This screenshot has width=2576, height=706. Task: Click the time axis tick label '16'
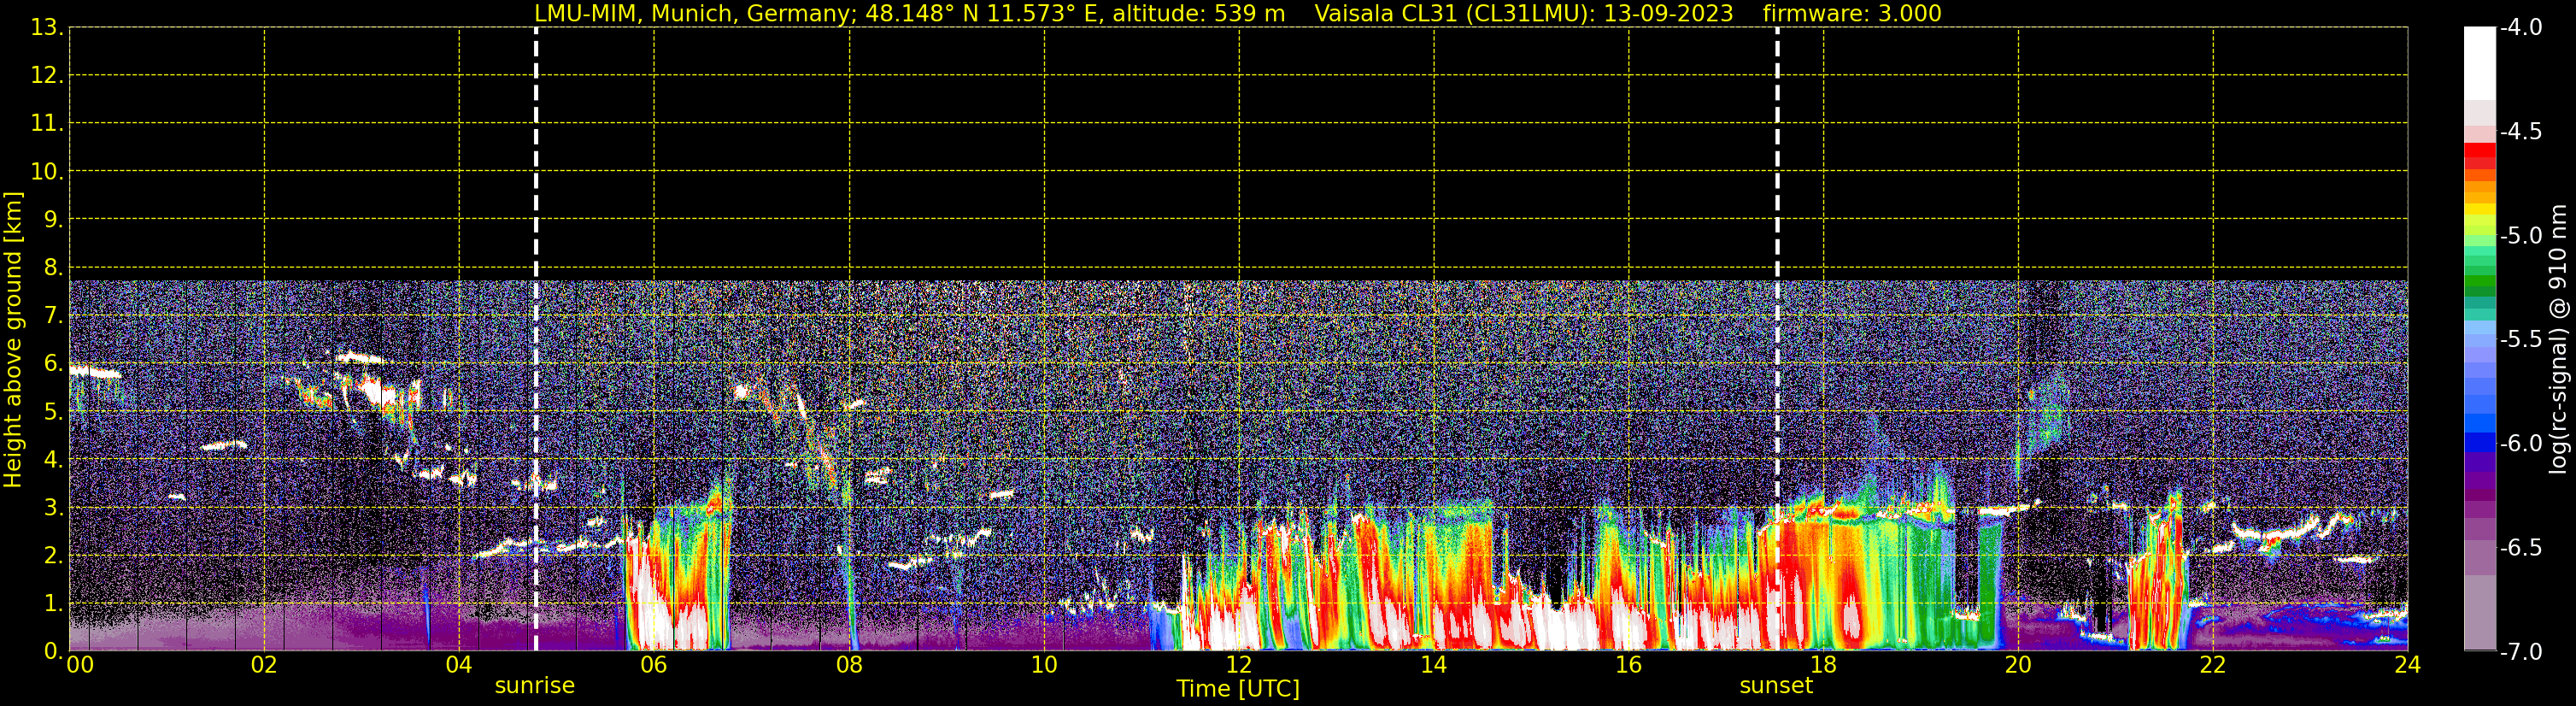click(x=1629, y=665)
